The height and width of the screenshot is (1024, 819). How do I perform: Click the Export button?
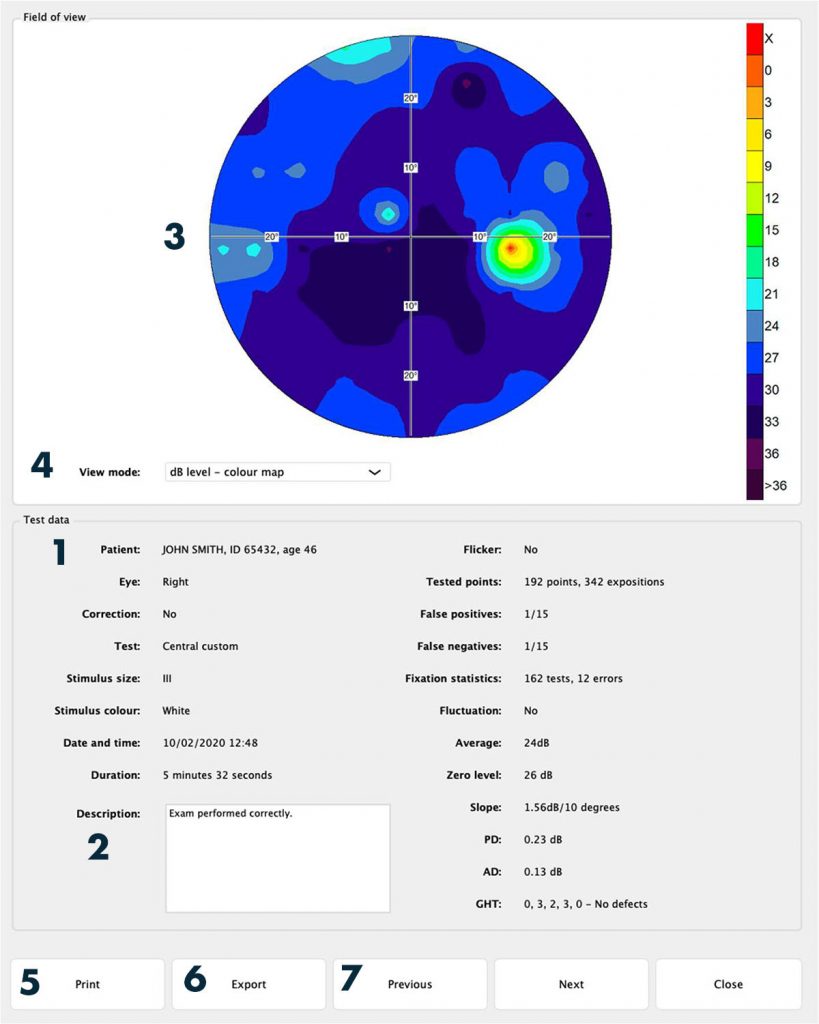pos(249,984)
